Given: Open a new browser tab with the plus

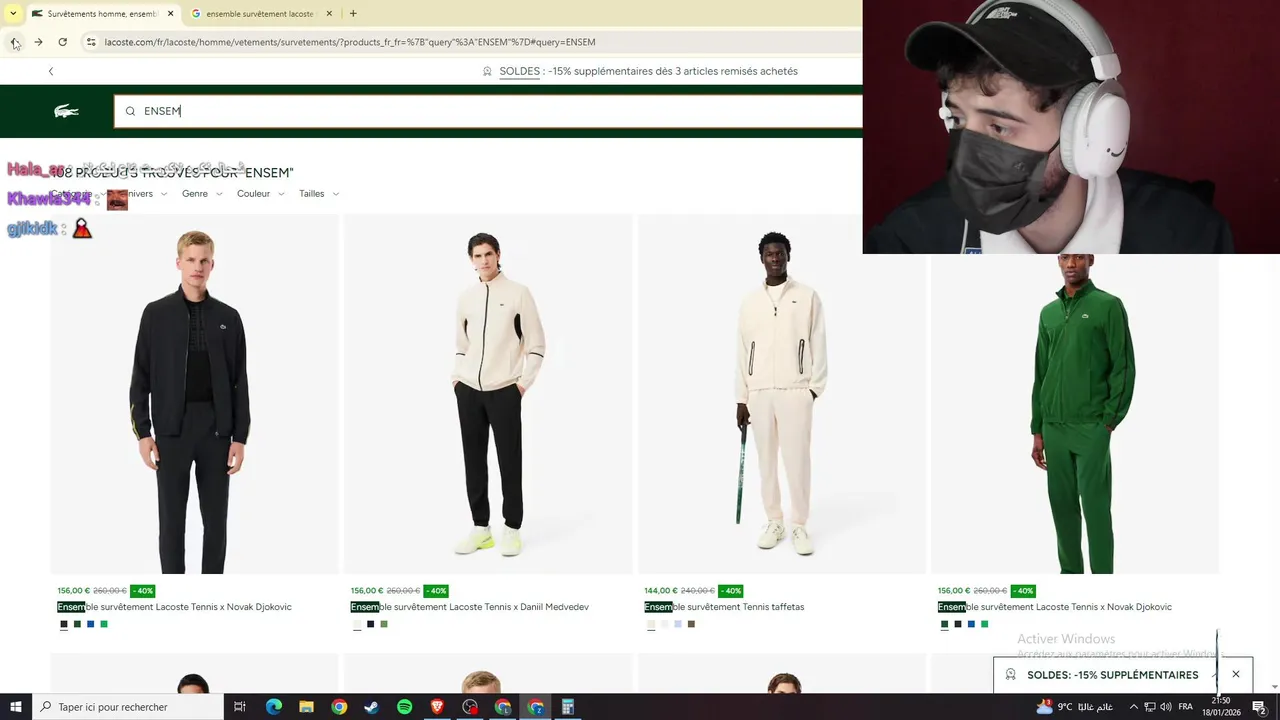Looking at the screenshot, I should point(353,13).
